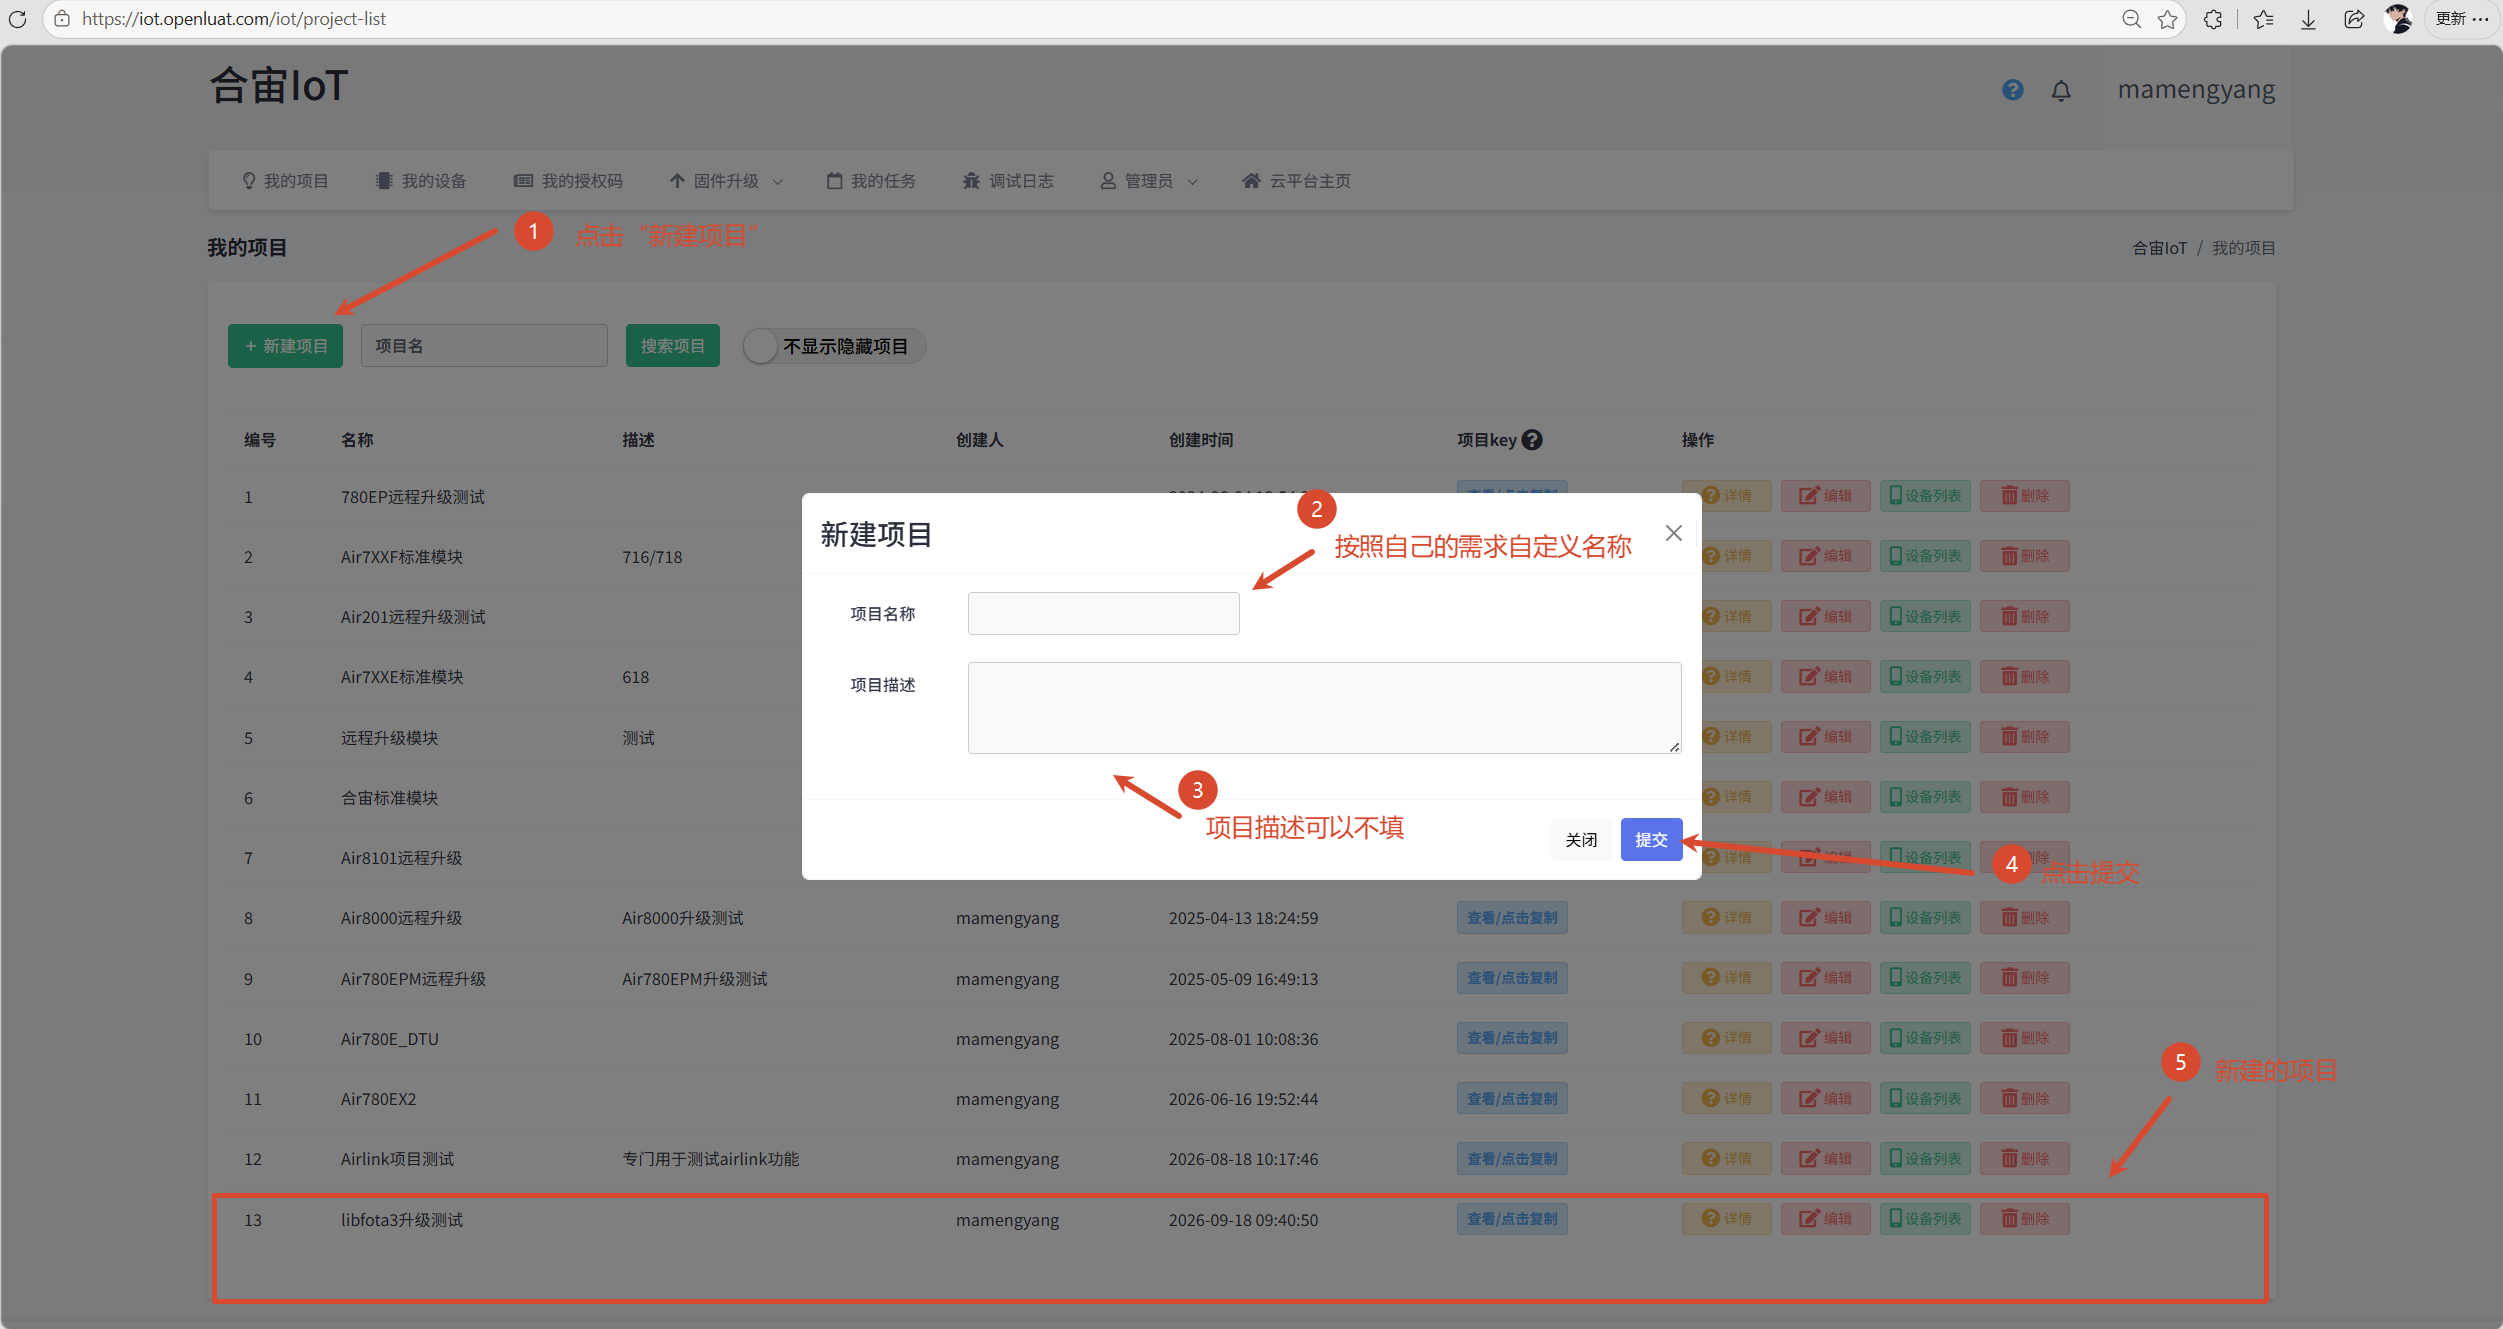Click the 关闭 button in the dialog

tap(1581, 840)
